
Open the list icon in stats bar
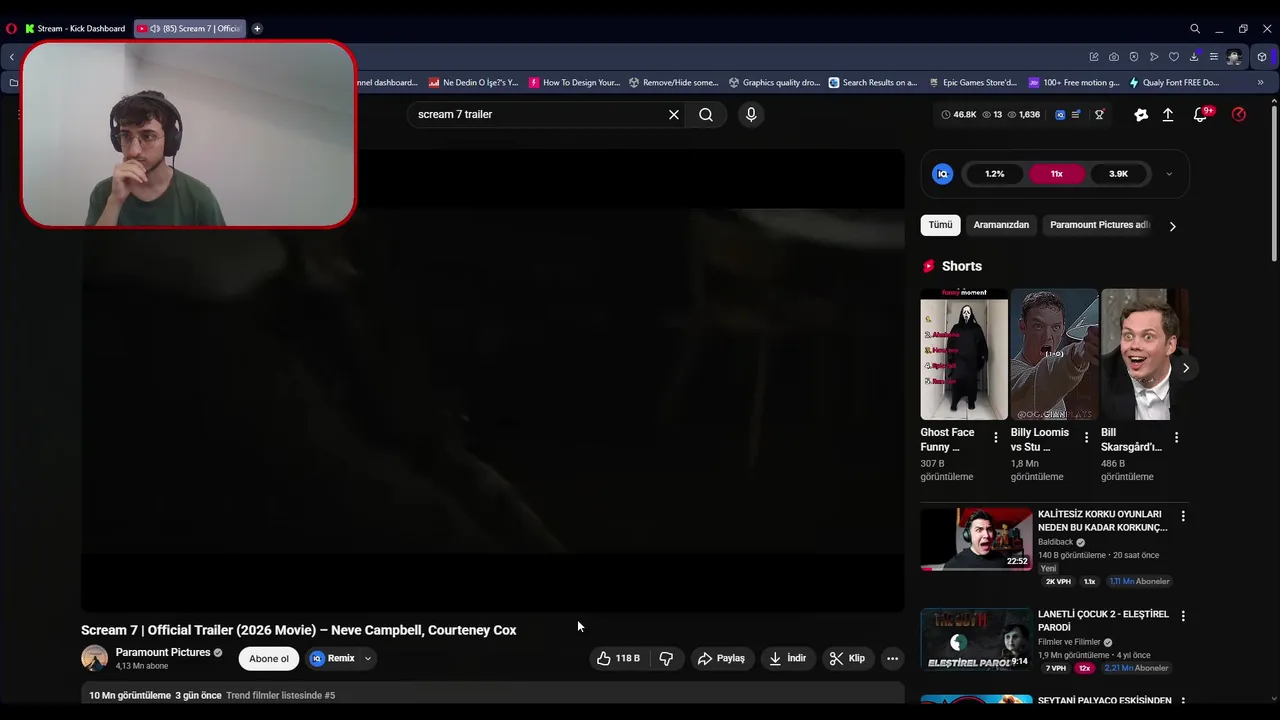[1076, 115]
